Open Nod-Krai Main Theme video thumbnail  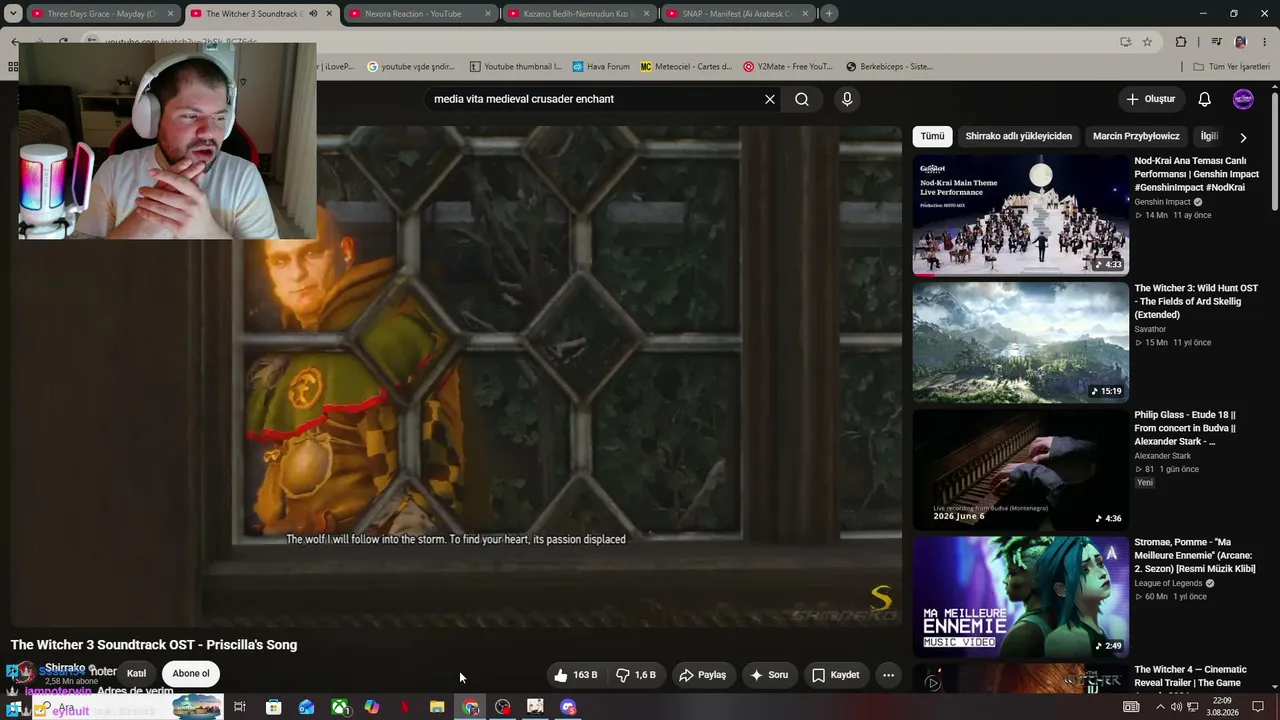[1020, 214]
